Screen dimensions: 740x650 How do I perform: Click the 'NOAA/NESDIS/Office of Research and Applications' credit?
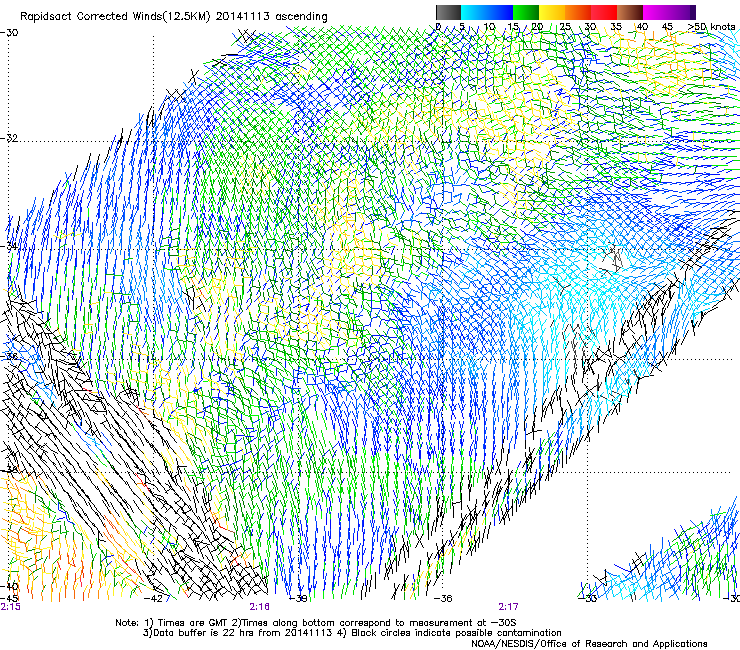click(x=589, y=643)
